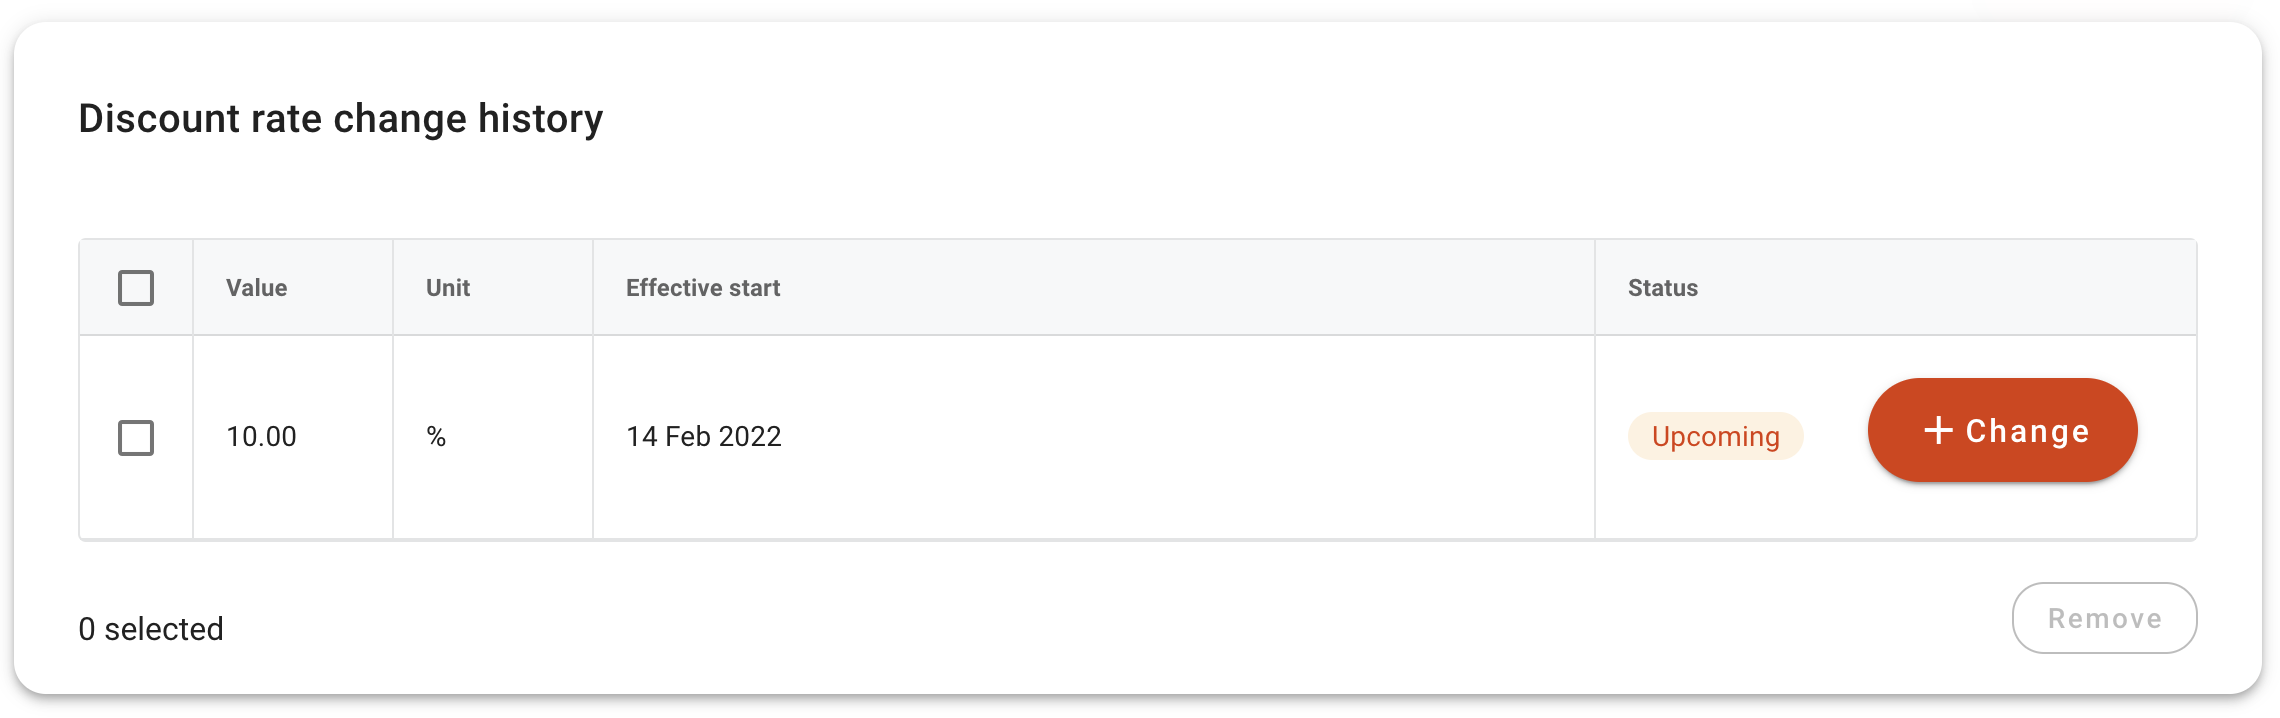Click the year 2022 in effective start date
The height and width of the screenshot is (718, 2280).
point(750,437)
